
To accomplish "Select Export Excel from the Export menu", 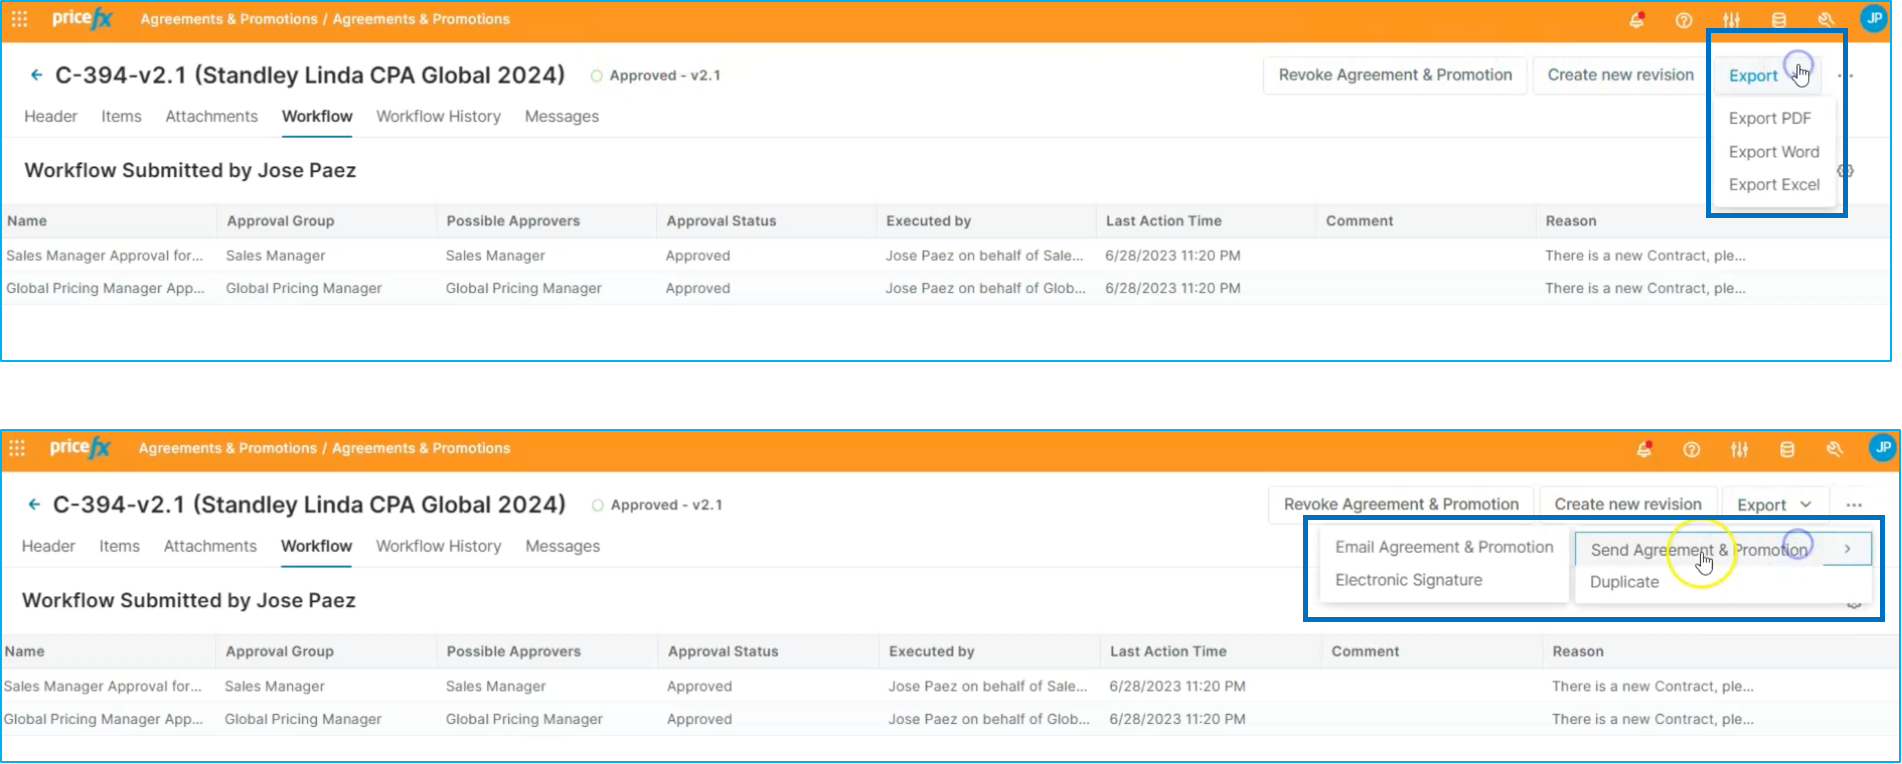I will 1773,185.
